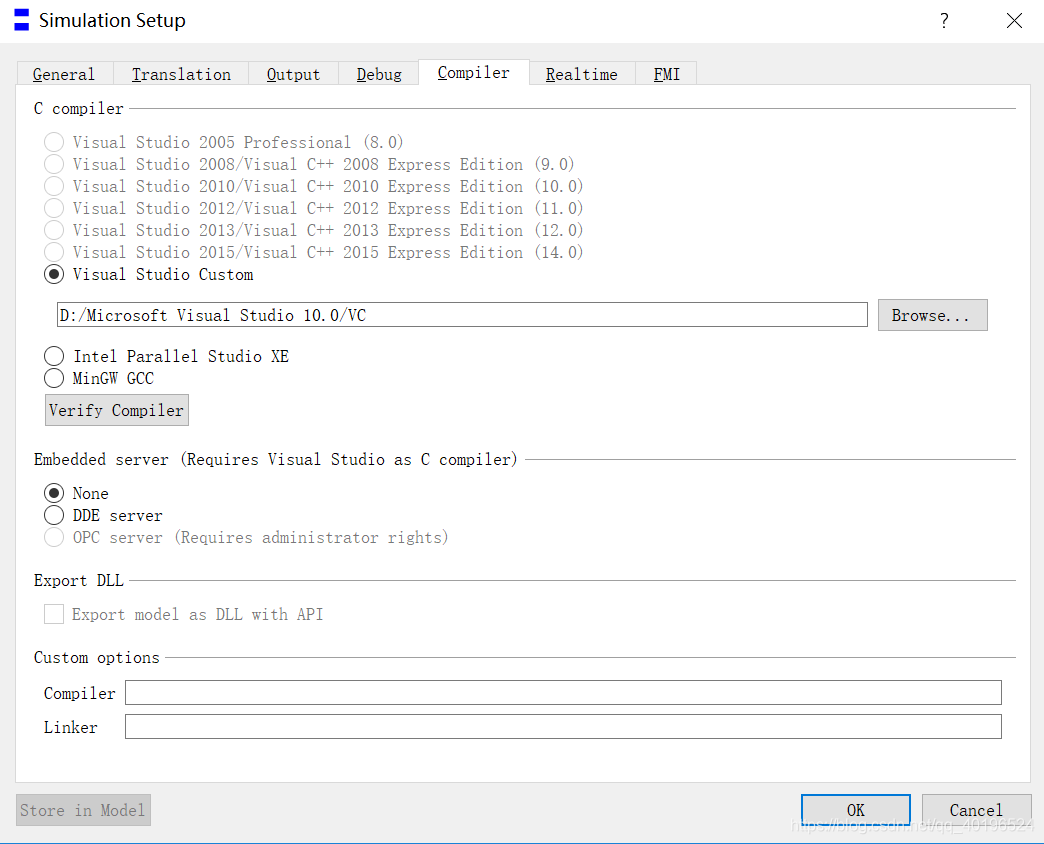Select the Debug tab
The image size is (1044, 844).
[379, 74]
